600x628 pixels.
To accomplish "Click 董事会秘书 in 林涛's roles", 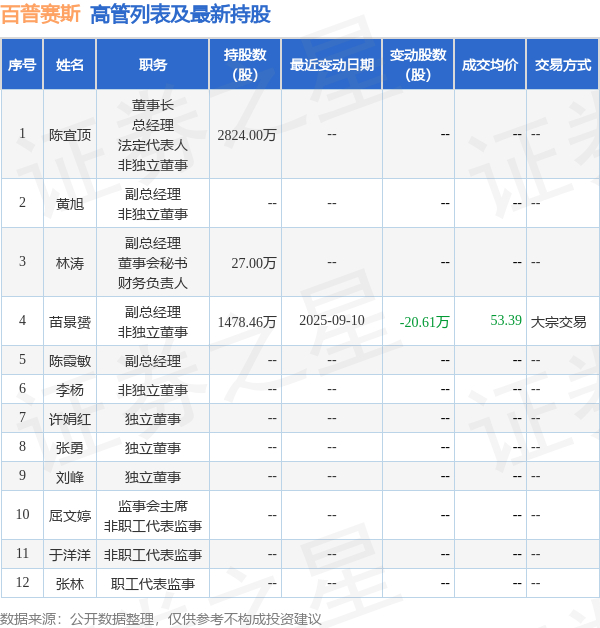I will point(153,263).
